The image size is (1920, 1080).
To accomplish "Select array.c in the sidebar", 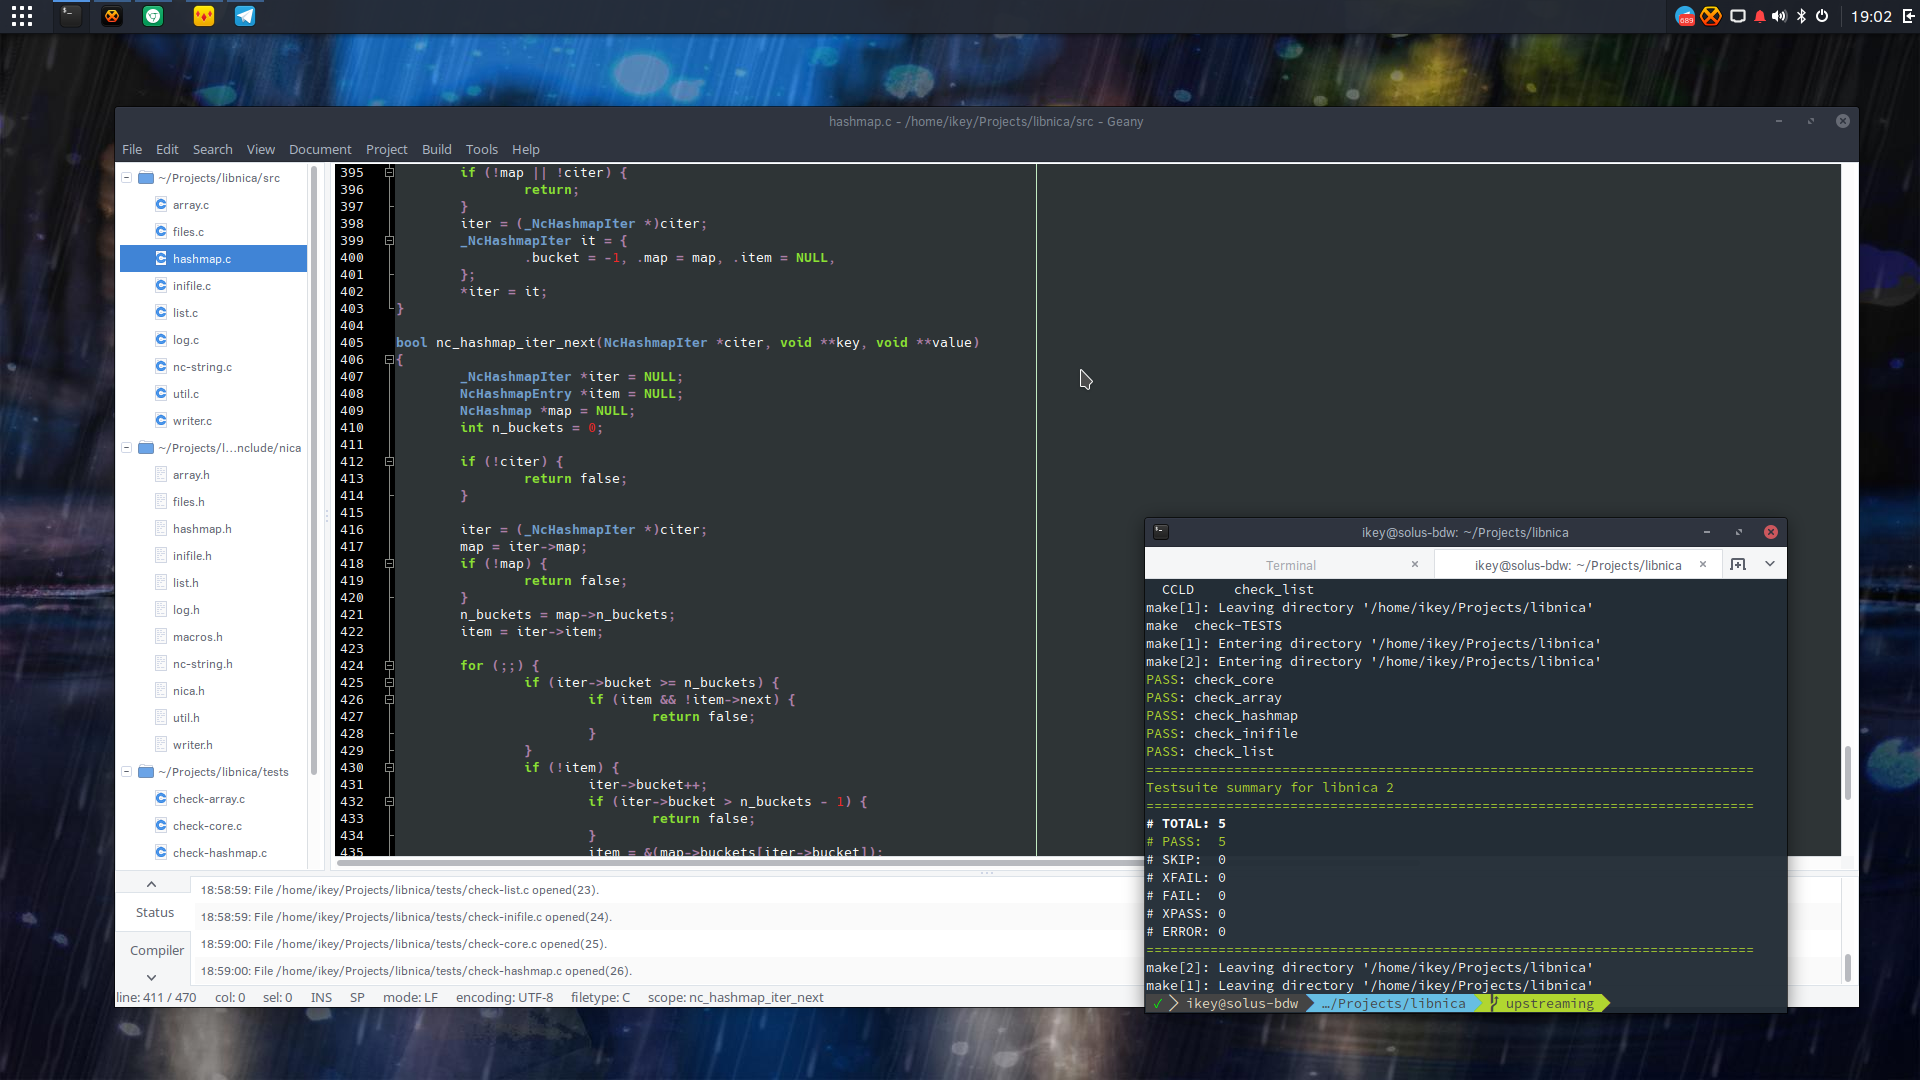I will pos(191,205).
